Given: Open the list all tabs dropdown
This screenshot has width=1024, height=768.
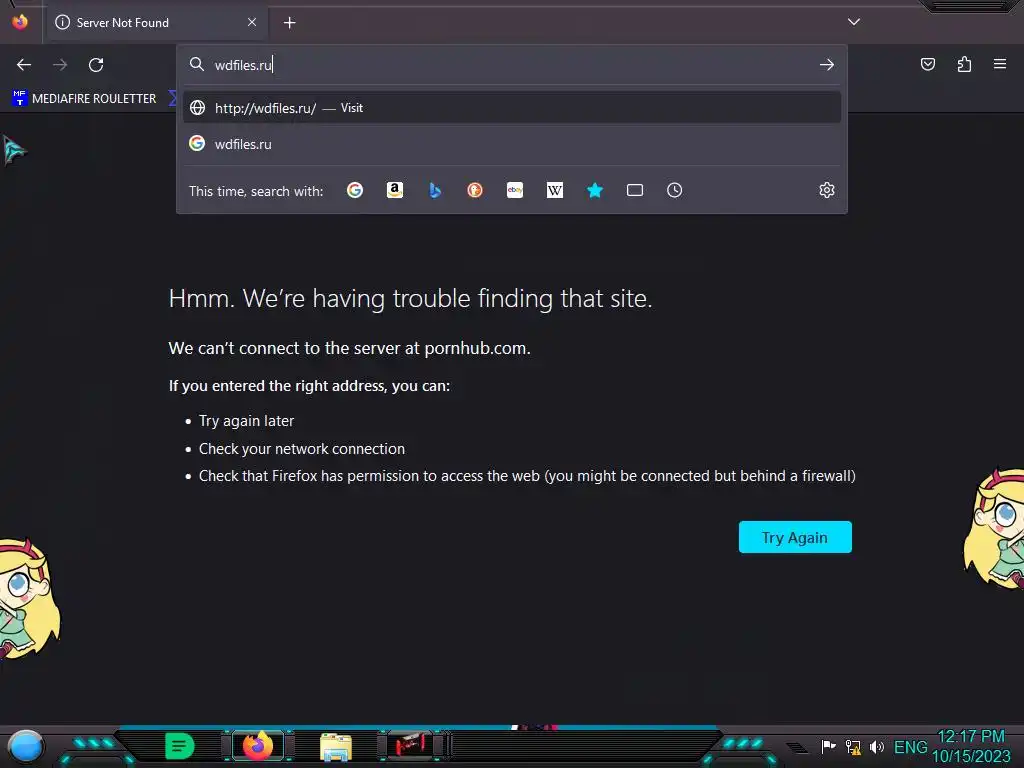Looking at the screenshot, I should point(854,22).
